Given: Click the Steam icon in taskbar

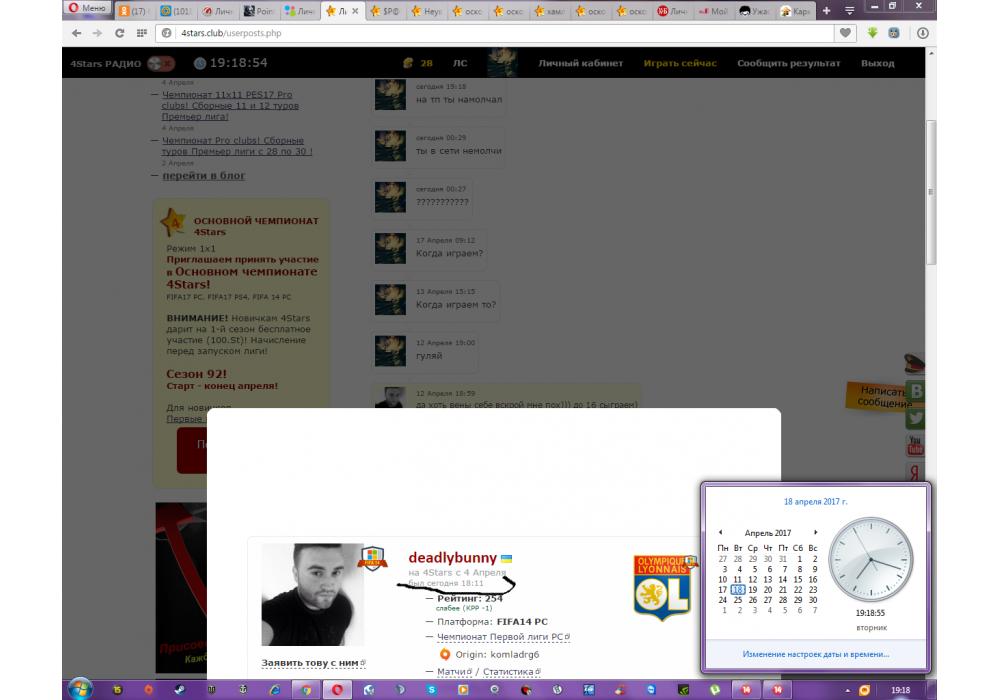Looking at the screenshot, I should pyautogui.click(x=179, y=689).
